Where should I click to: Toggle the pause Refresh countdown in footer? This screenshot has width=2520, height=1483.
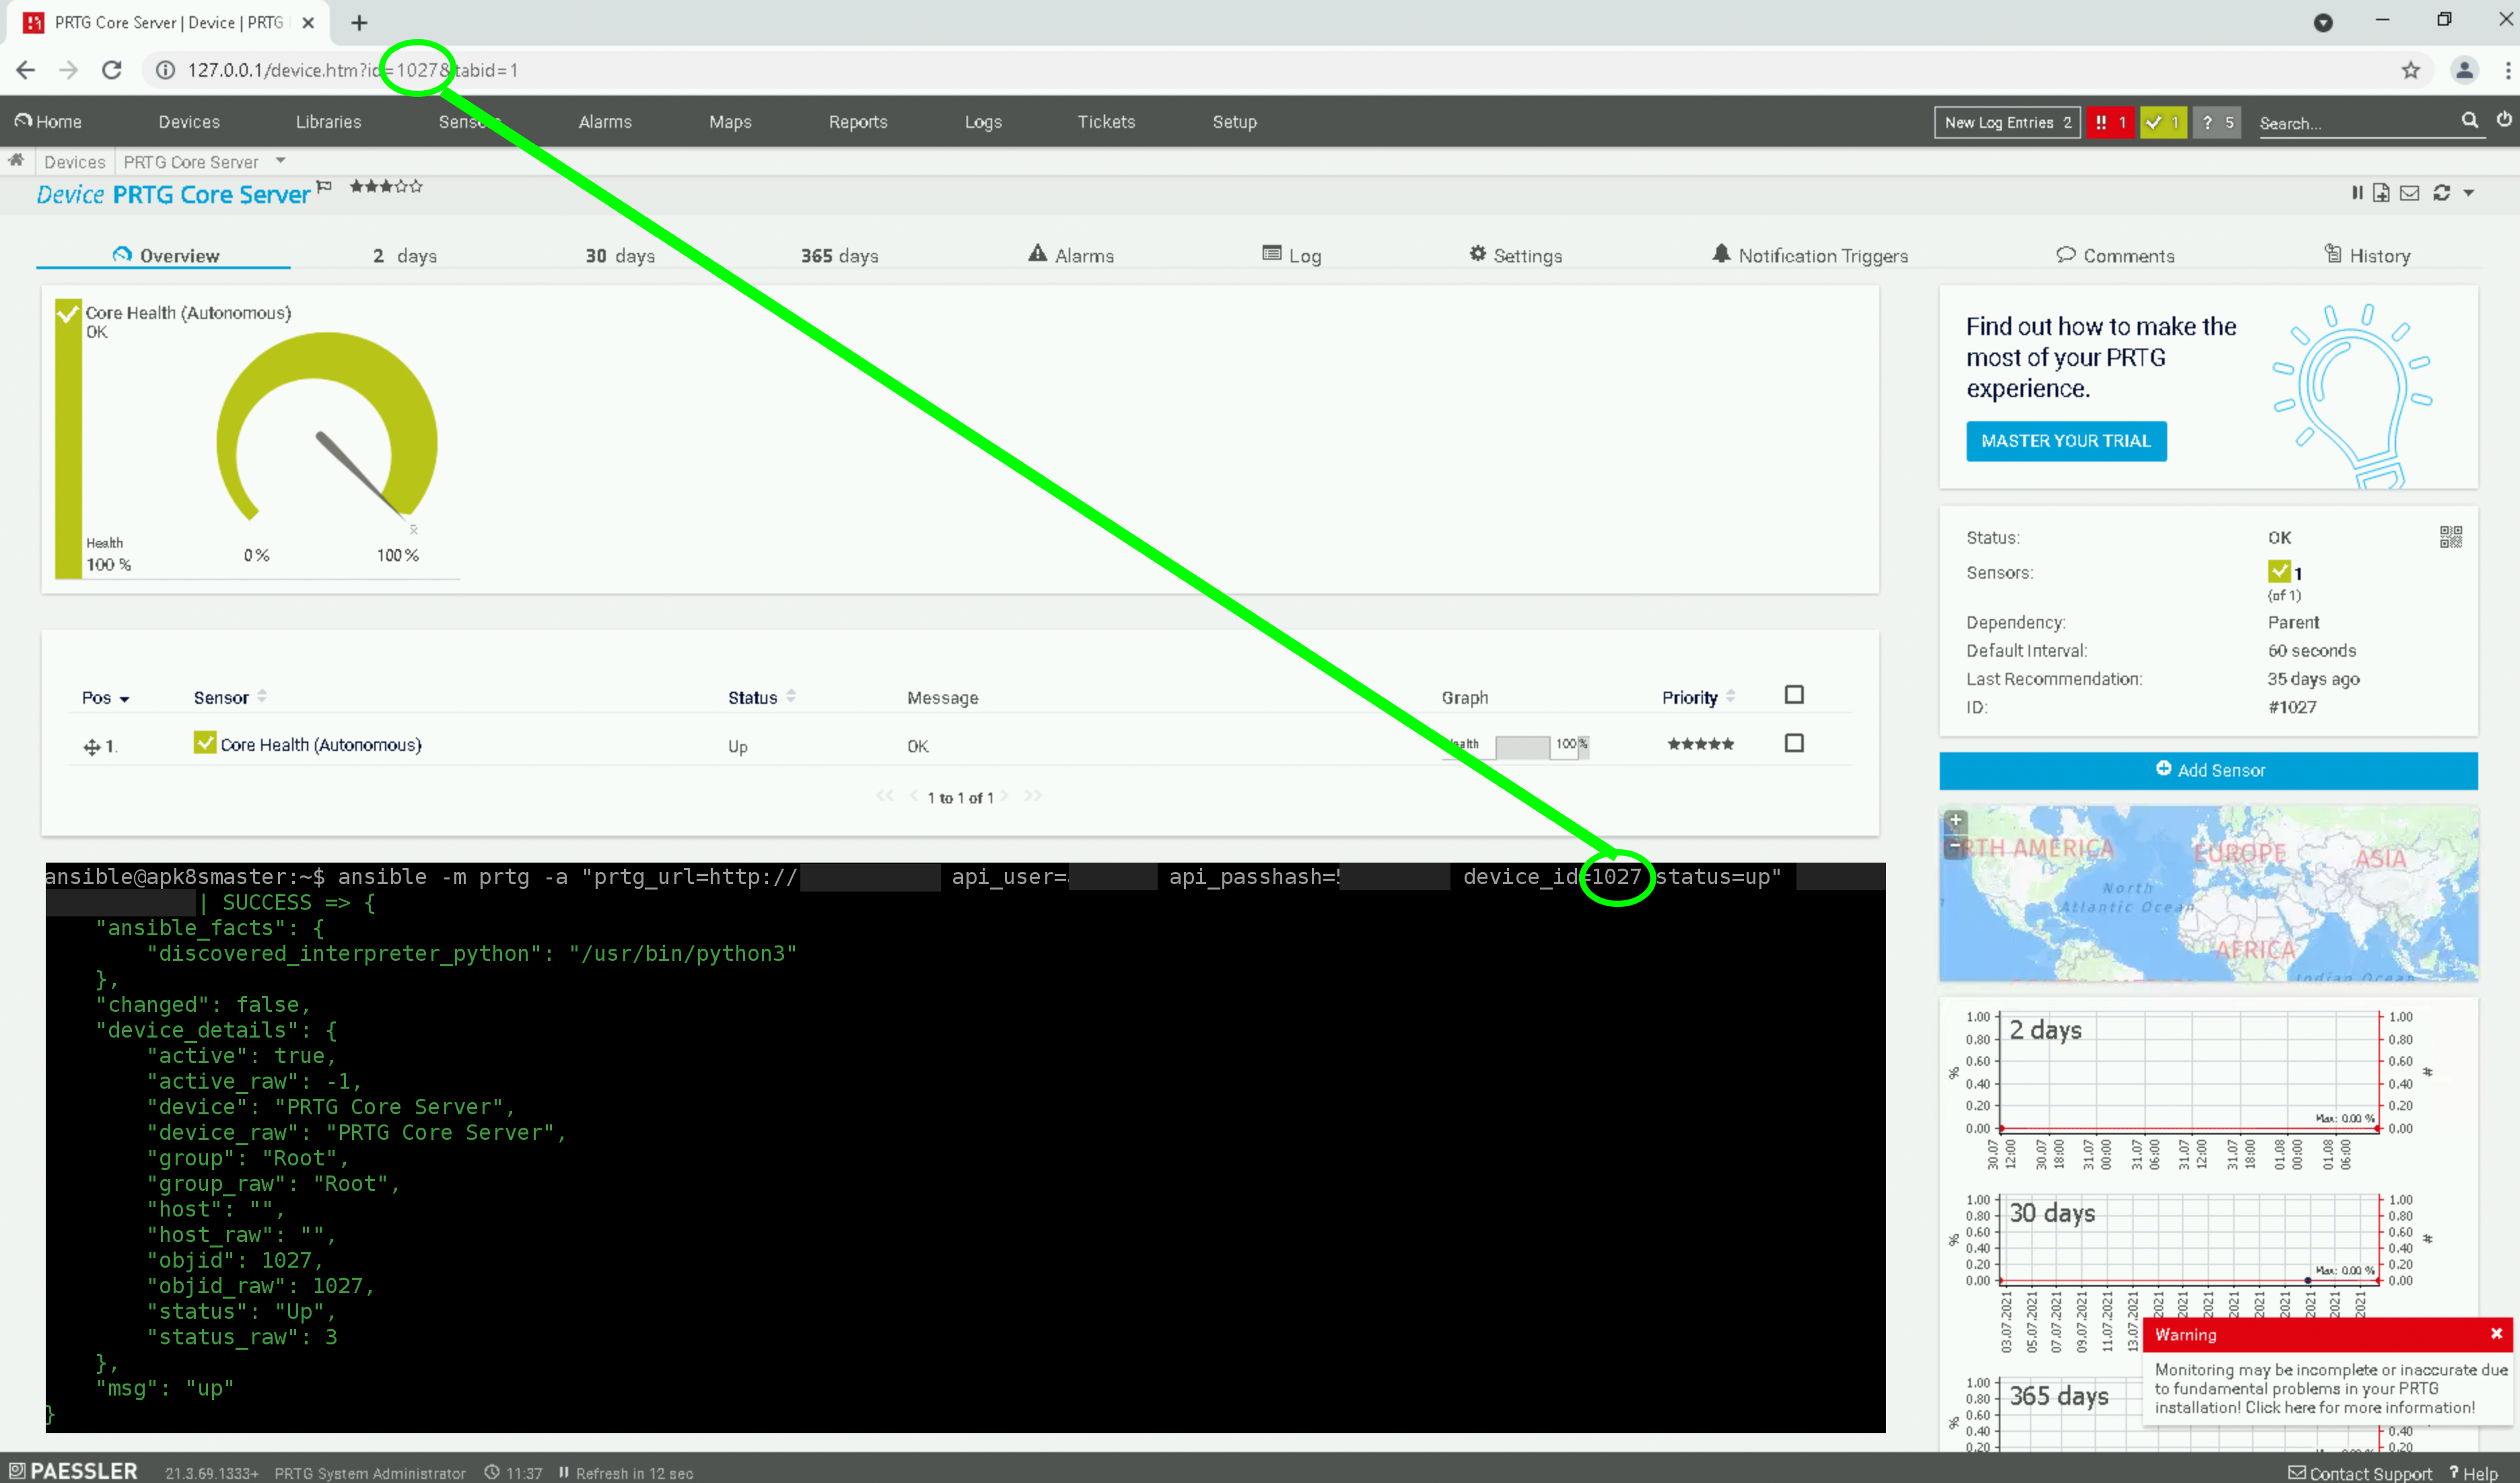[x=564, y=1472]
